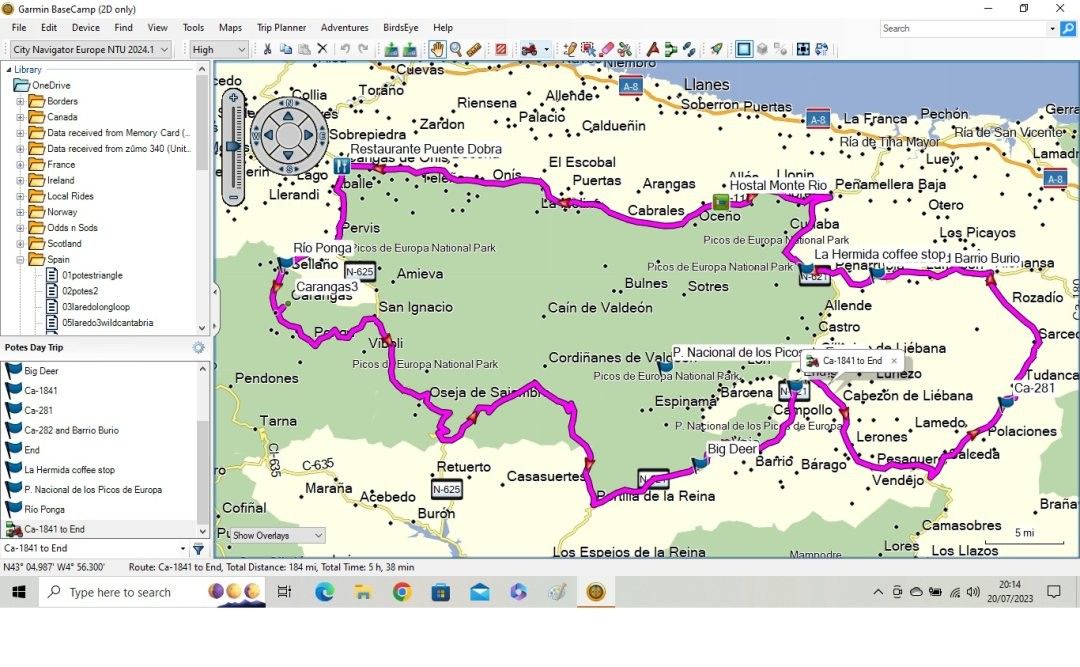Open the Ca-1841 to End filter dropdown
This screenshot has width=1080, height=667.
click(183, 548)
